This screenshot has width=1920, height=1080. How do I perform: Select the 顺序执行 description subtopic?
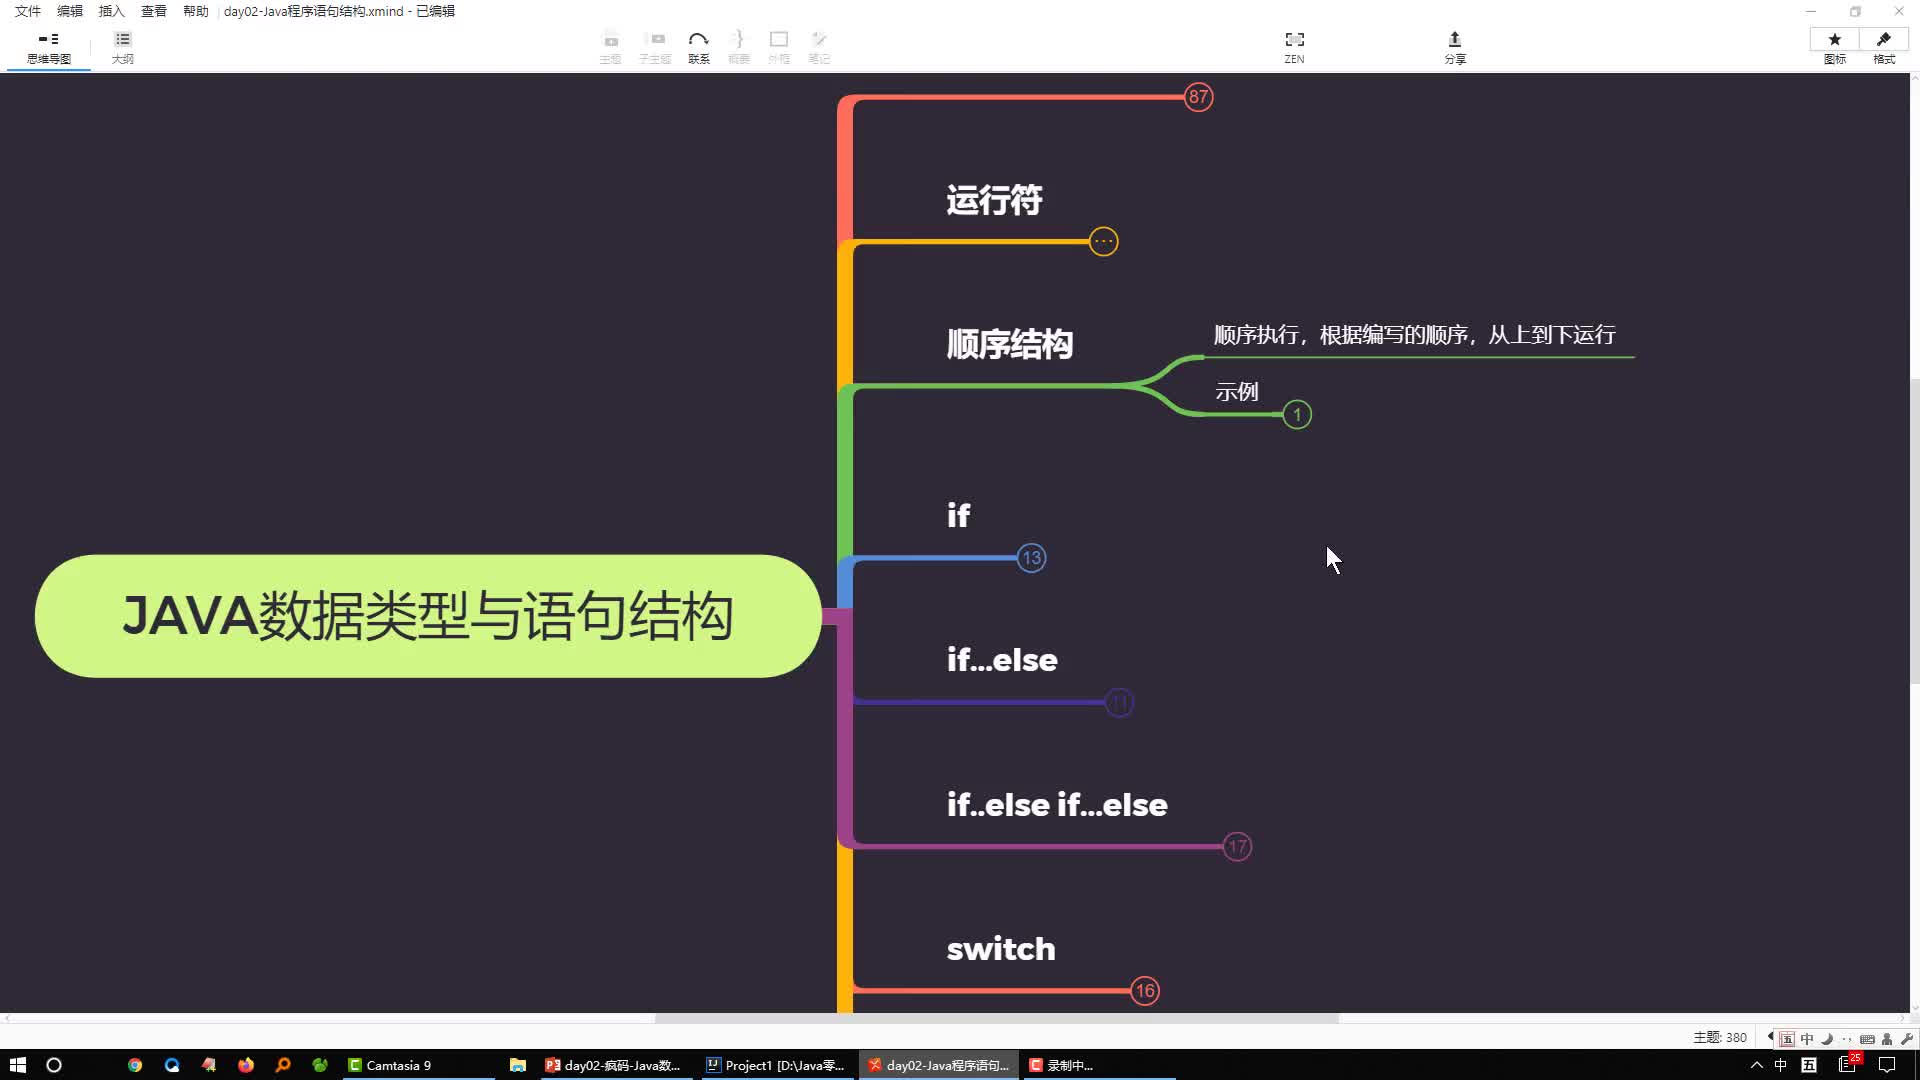point(1415,335)
